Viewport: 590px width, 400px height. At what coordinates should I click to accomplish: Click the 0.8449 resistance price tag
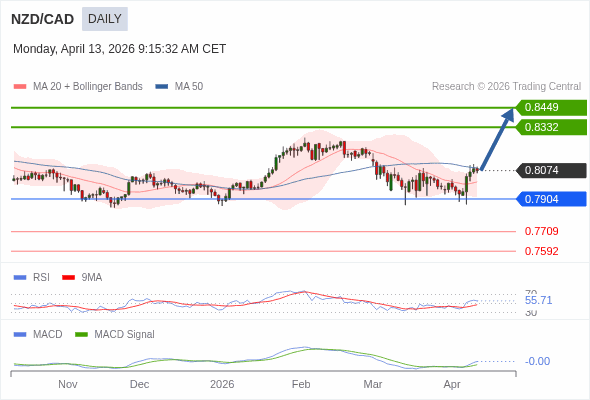click(551, 108)
